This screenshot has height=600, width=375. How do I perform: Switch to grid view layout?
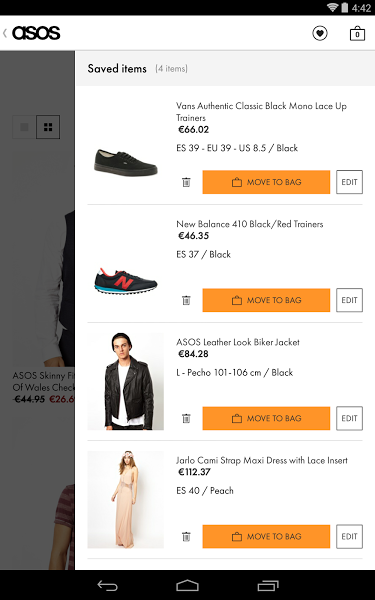tap(48, 127)
